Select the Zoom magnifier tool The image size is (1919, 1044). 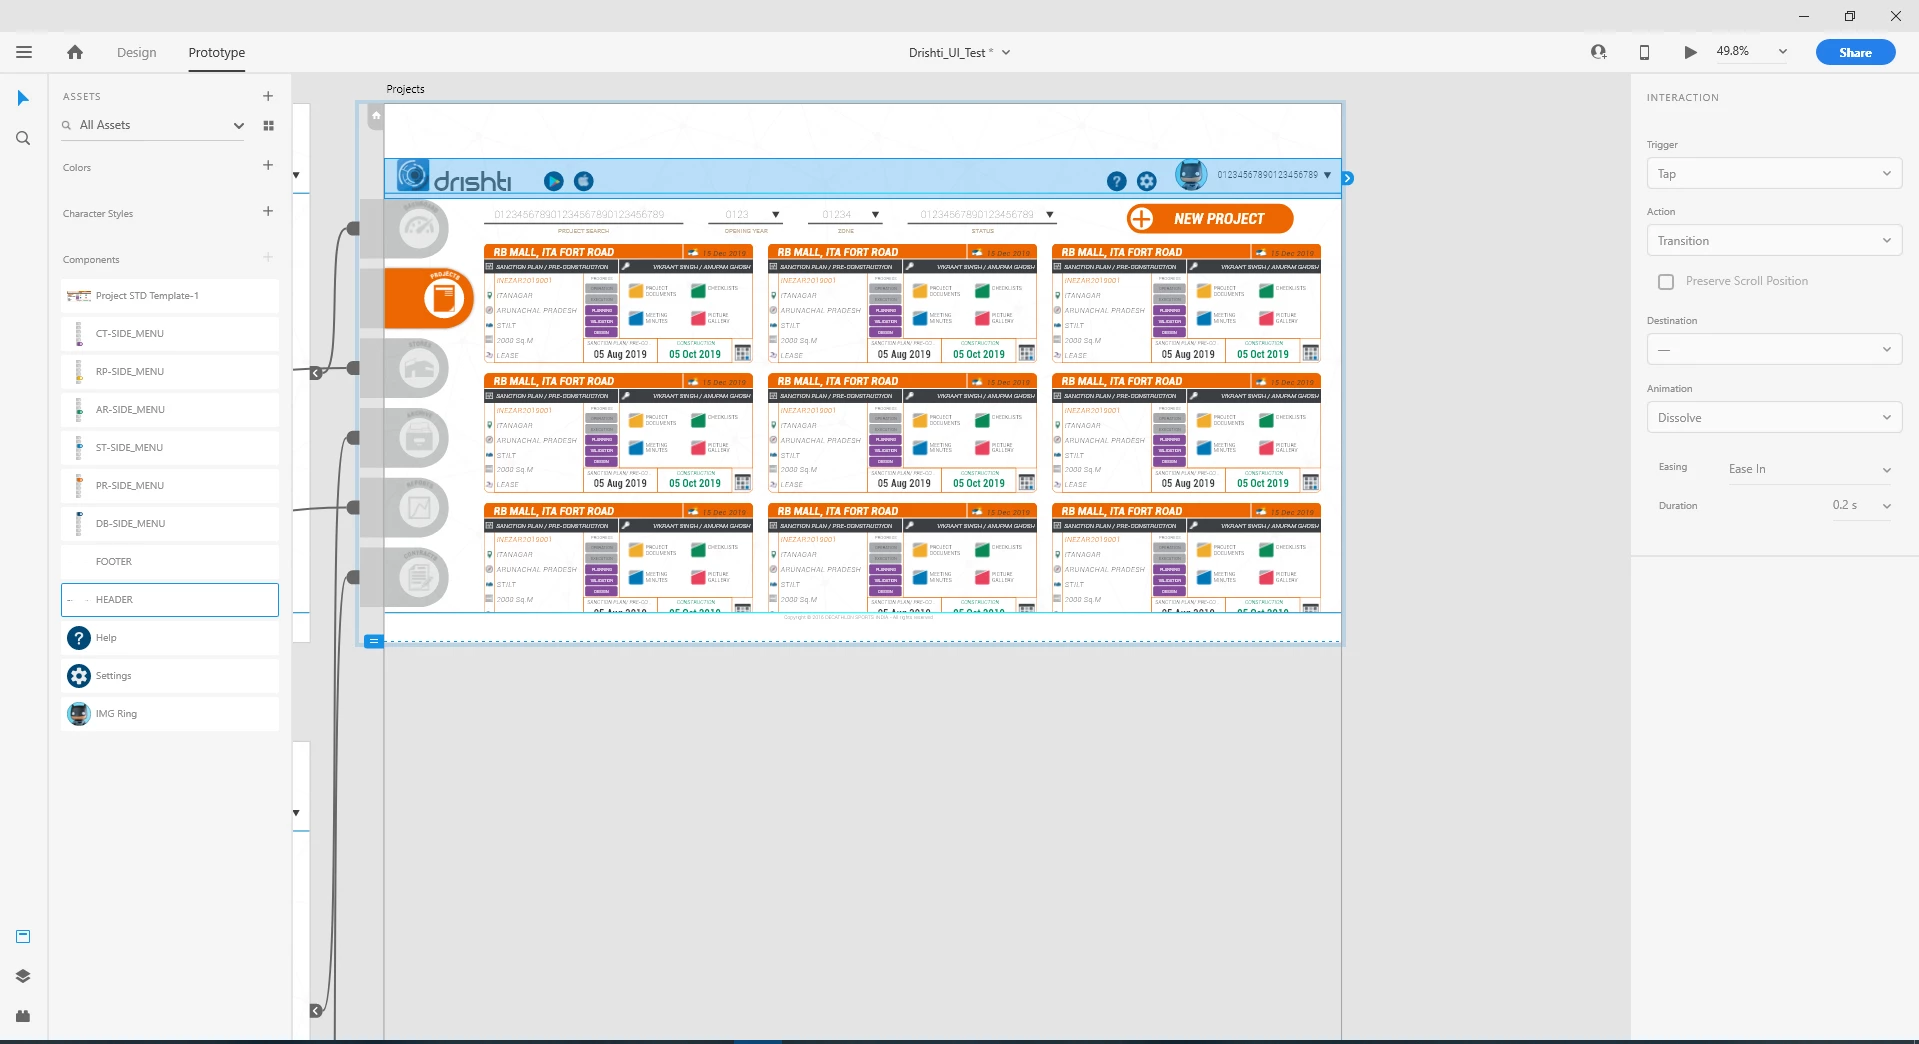click(x=23, y=139)
